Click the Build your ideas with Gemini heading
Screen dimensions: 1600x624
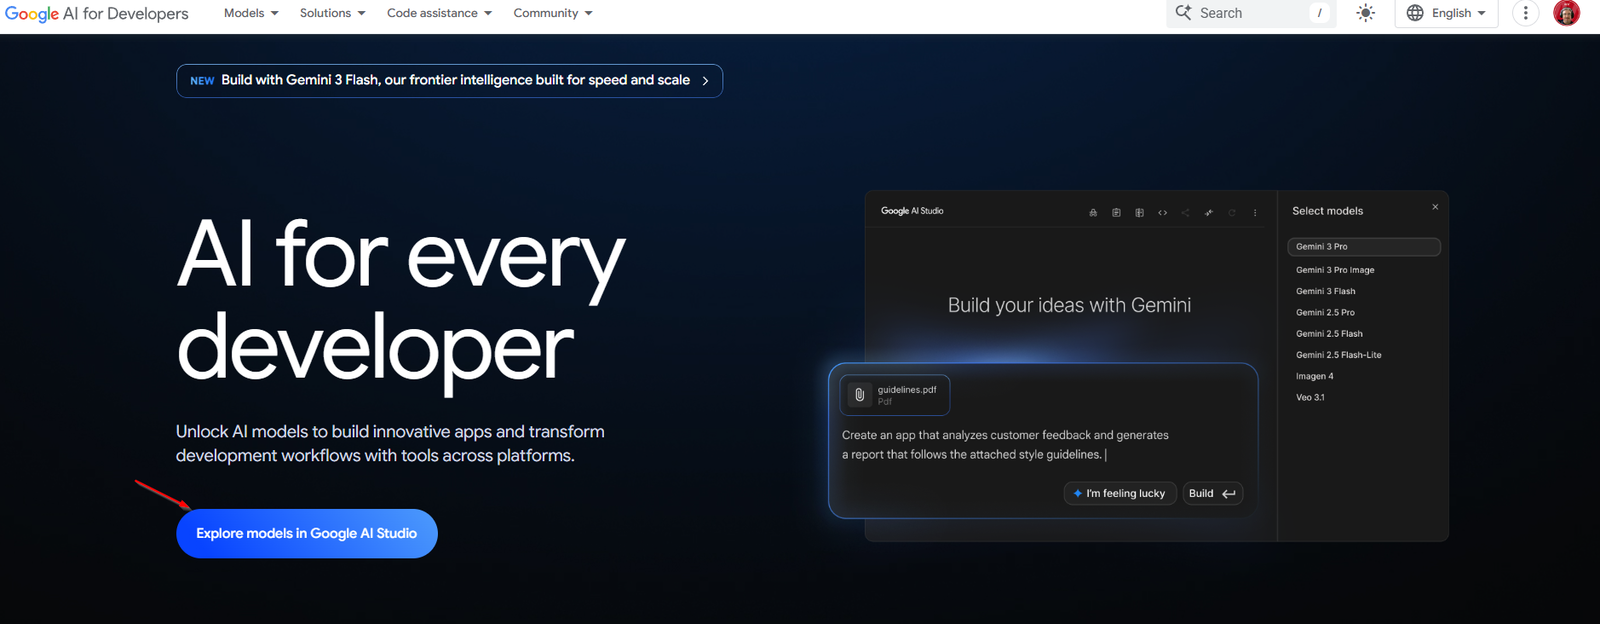[x=1069, y=305]
